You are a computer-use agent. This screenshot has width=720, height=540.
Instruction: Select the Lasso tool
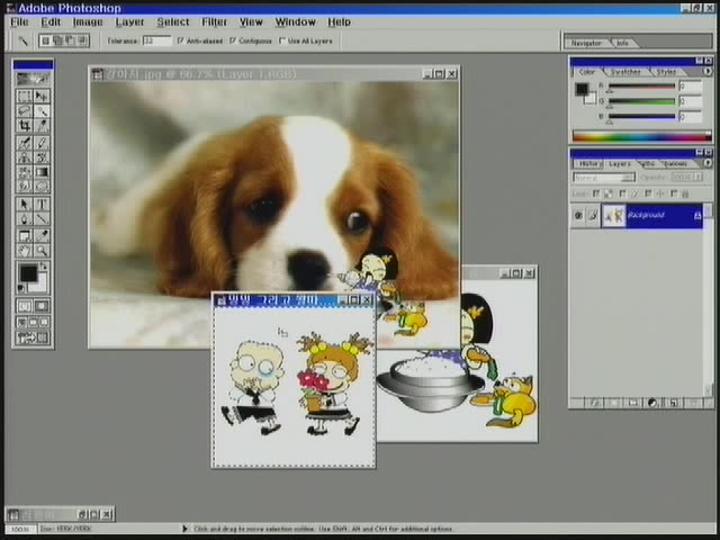(x=24, y=111)
